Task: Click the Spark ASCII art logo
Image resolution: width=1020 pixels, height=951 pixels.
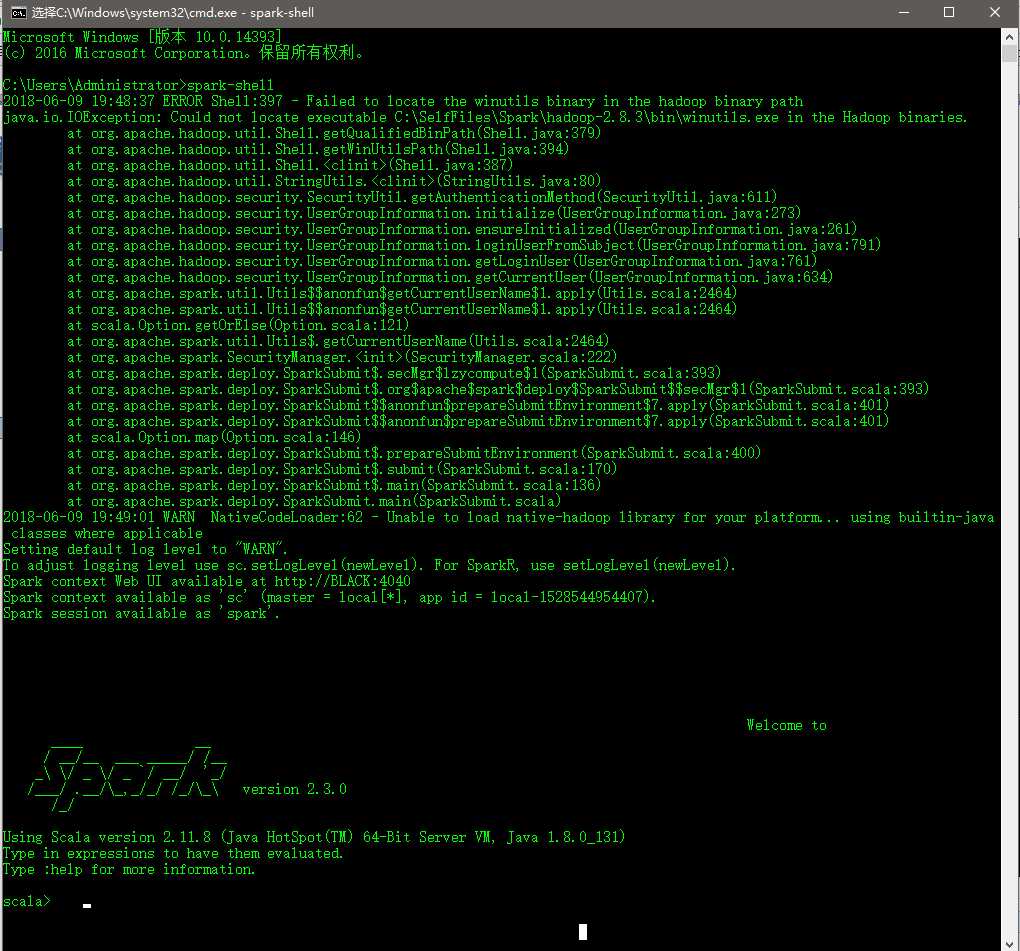Action: pyautogui.click(x=128, y=779)
